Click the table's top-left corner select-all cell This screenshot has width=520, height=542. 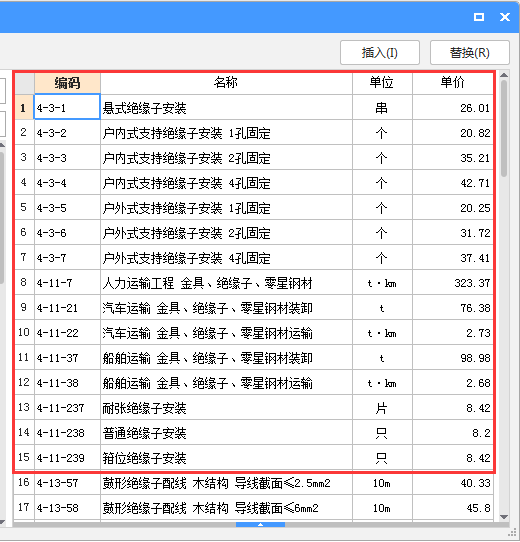coord(25,83)
